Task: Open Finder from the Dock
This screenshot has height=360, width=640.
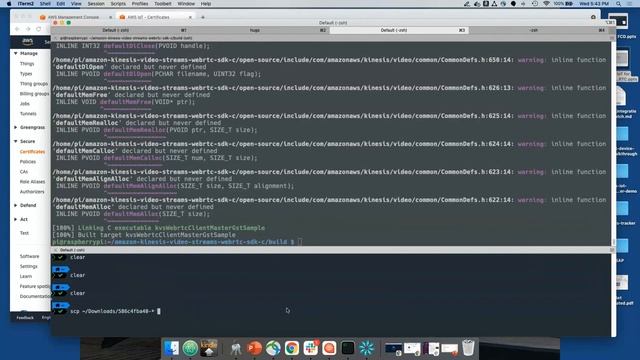Action: (x=171, y=348)
